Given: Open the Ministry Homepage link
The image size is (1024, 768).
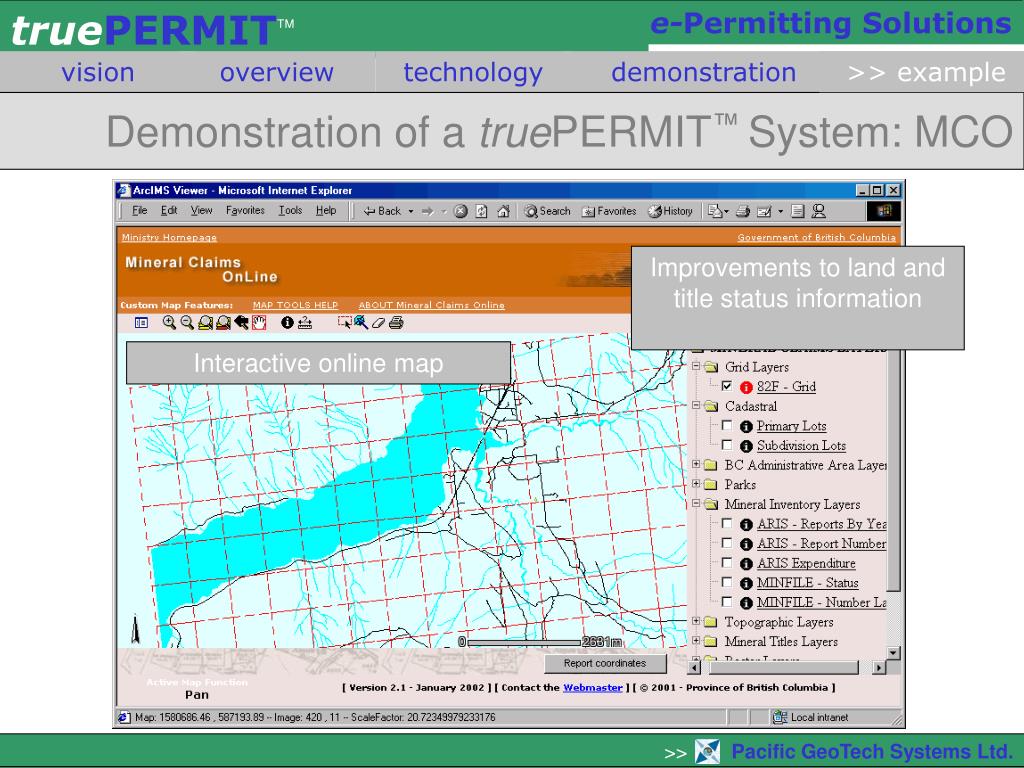Looking at the screenshot, I should pos(169,238).
